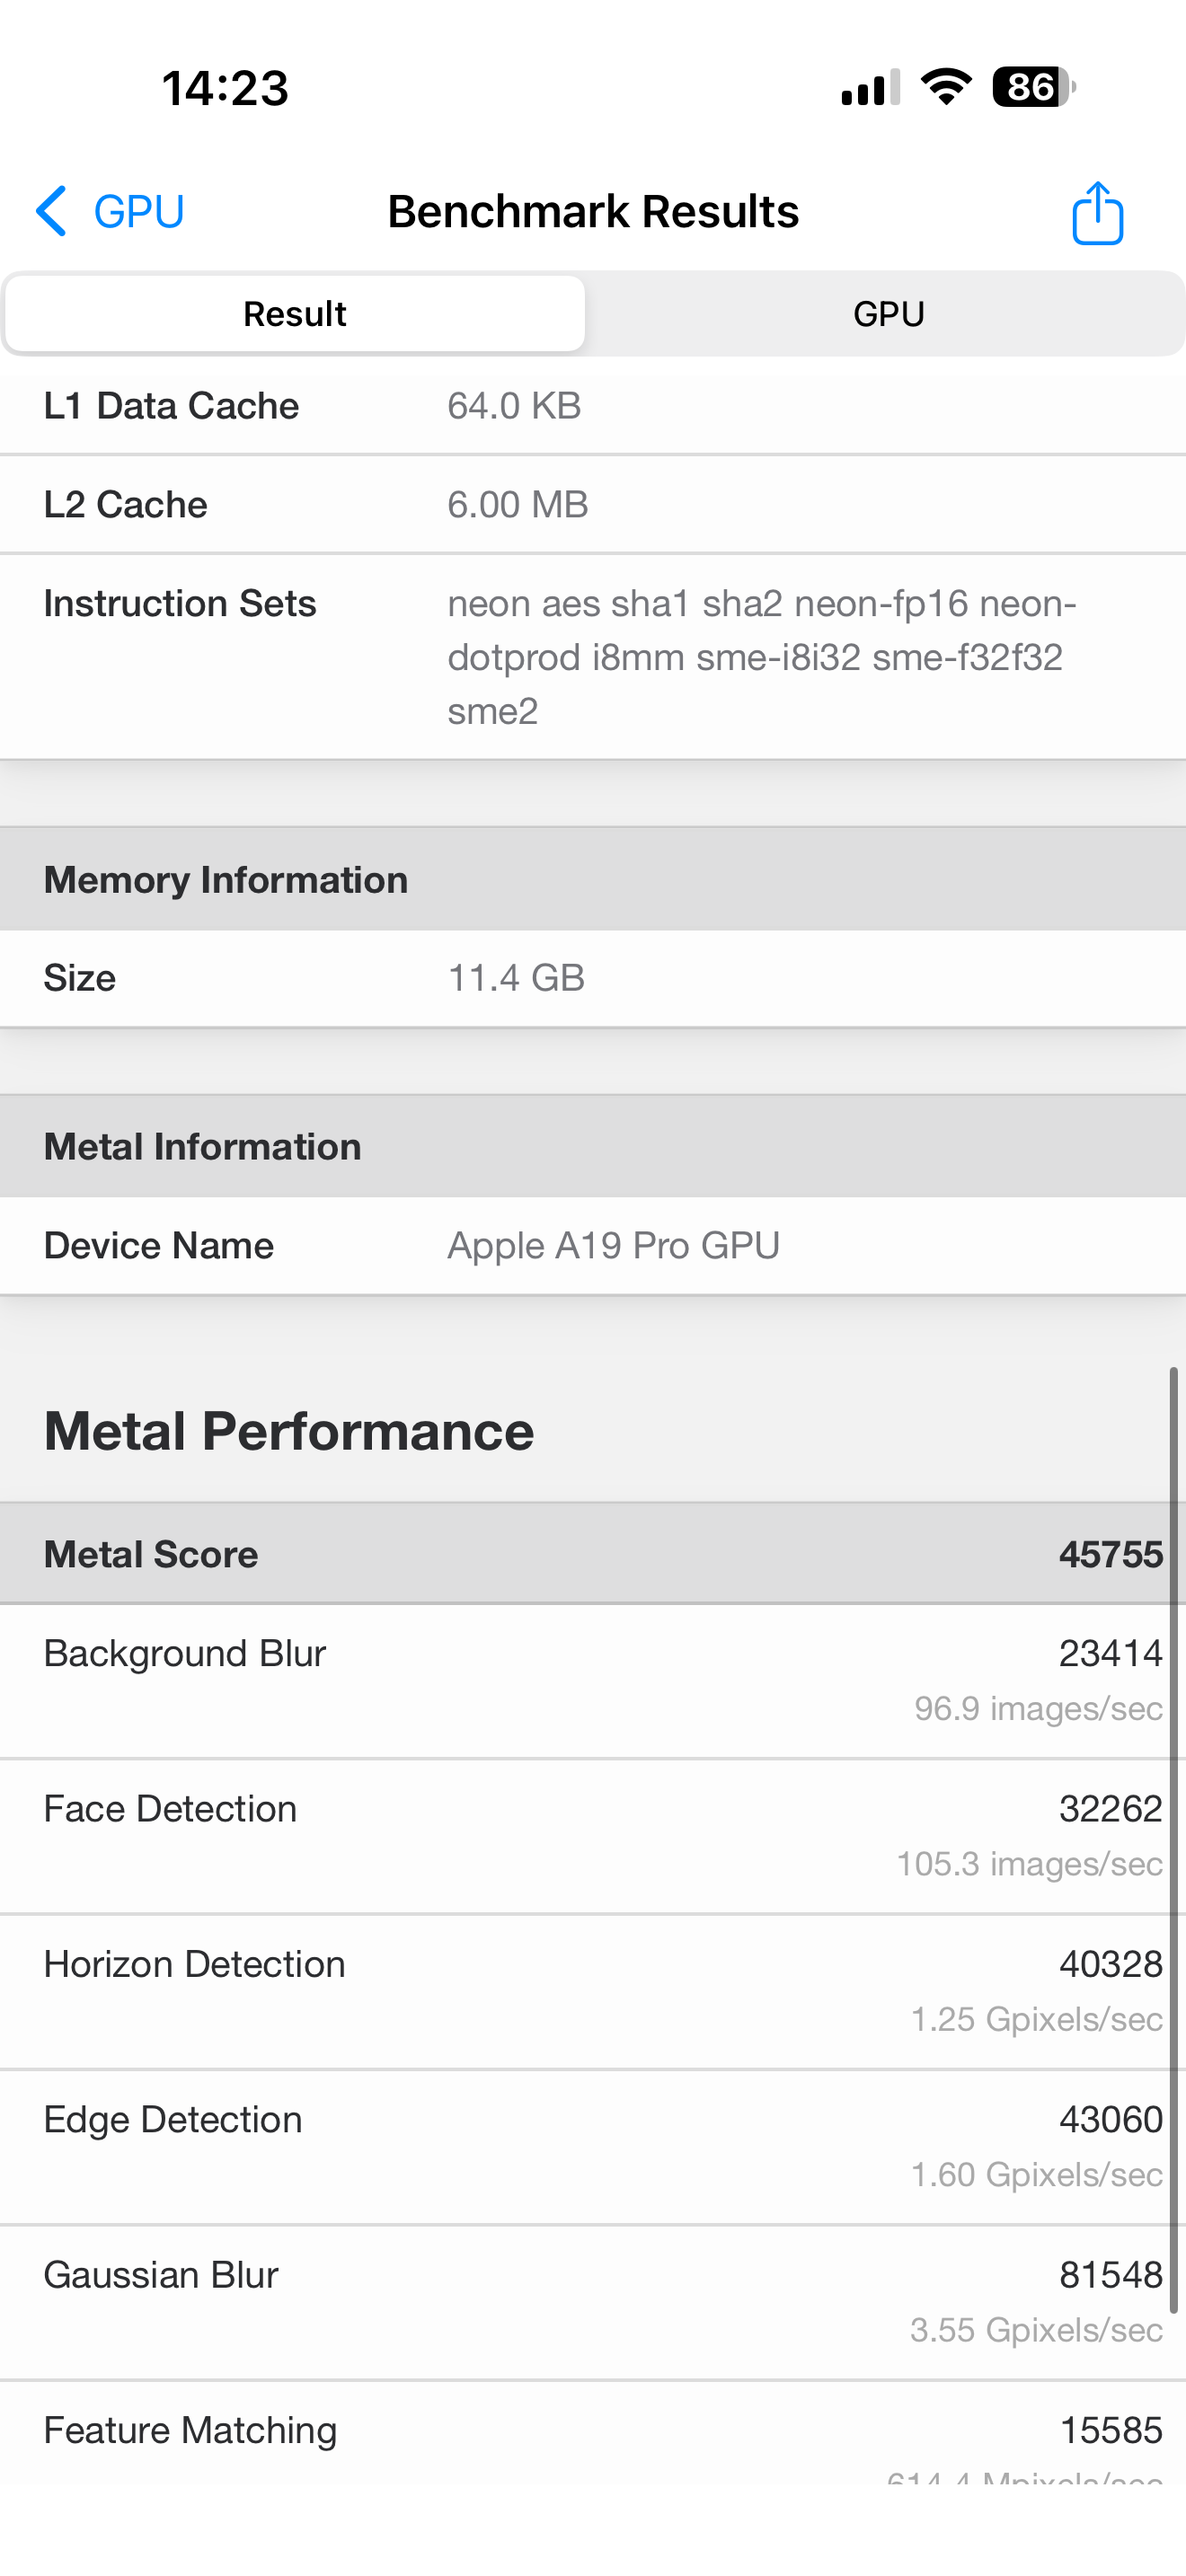Tap the Benchmark Results title
The height and width of the screenshot is (2576, 1186).
593,212
